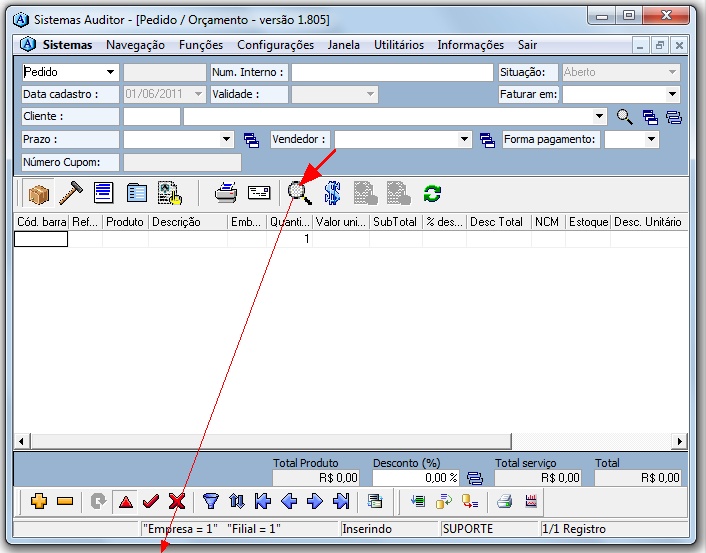Click the NCM column header
The height and width of the screenshot is (553, 706).
point(548,222)
